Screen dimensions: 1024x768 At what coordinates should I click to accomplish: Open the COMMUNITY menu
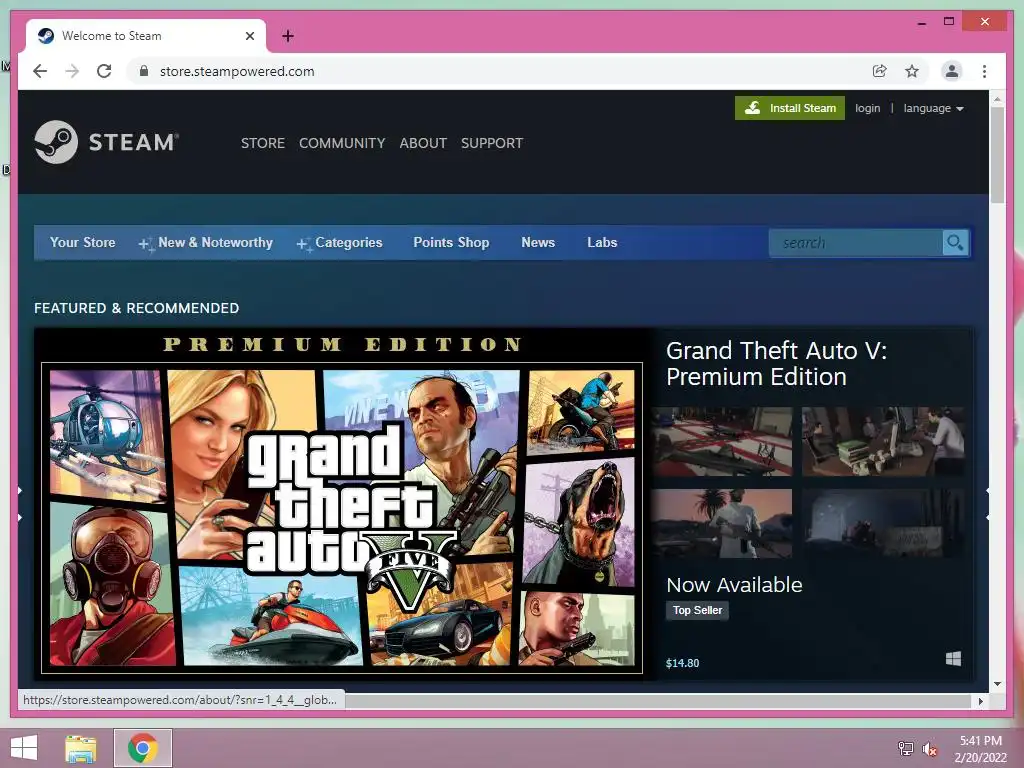tap(342, 143)
